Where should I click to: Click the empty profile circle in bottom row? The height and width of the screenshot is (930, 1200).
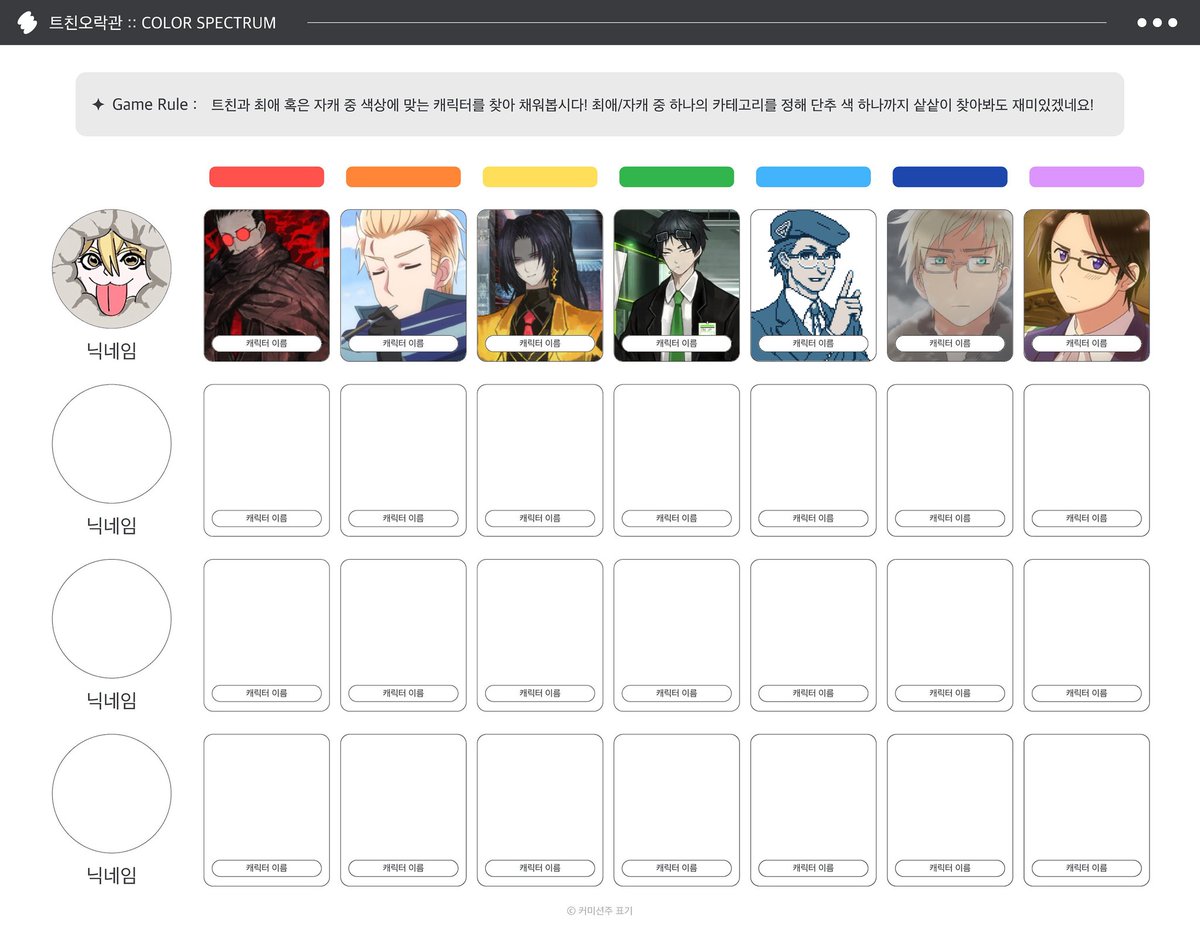pos(112,794)
